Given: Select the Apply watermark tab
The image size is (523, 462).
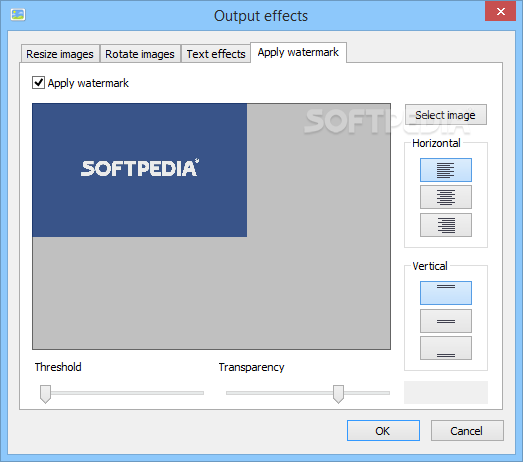Looking at the screenshot, I should coord(298,52).
